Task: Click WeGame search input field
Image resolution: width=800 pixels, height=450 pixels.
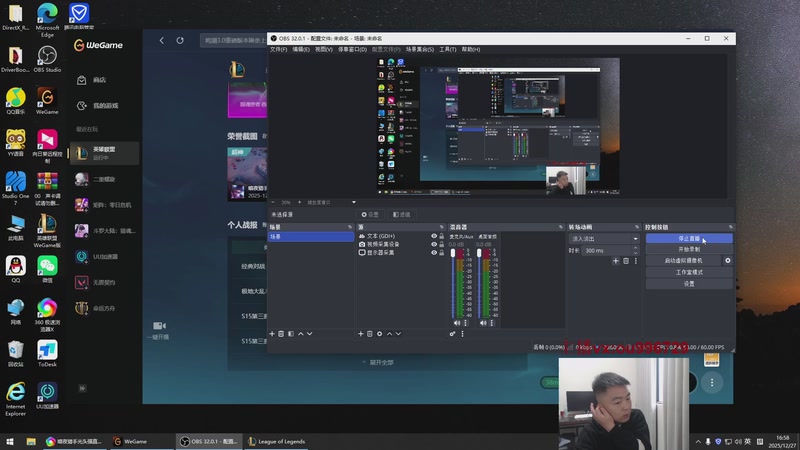Action: coord(233,40)
